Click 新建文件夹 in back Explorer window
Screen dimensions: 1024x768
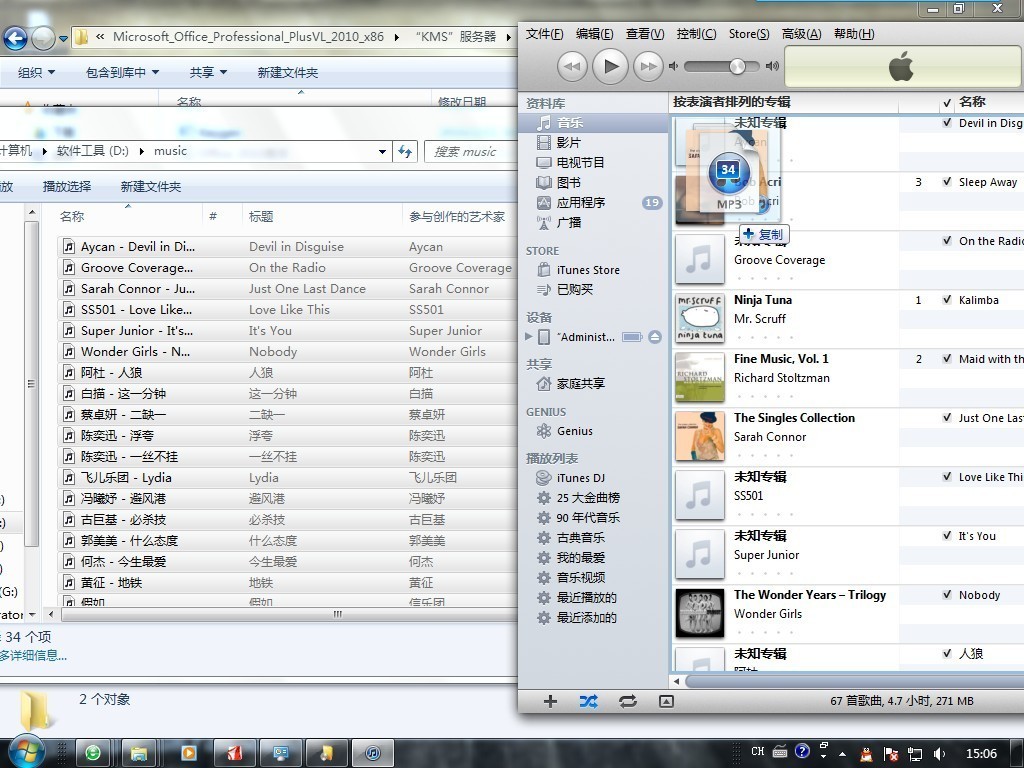287,72
